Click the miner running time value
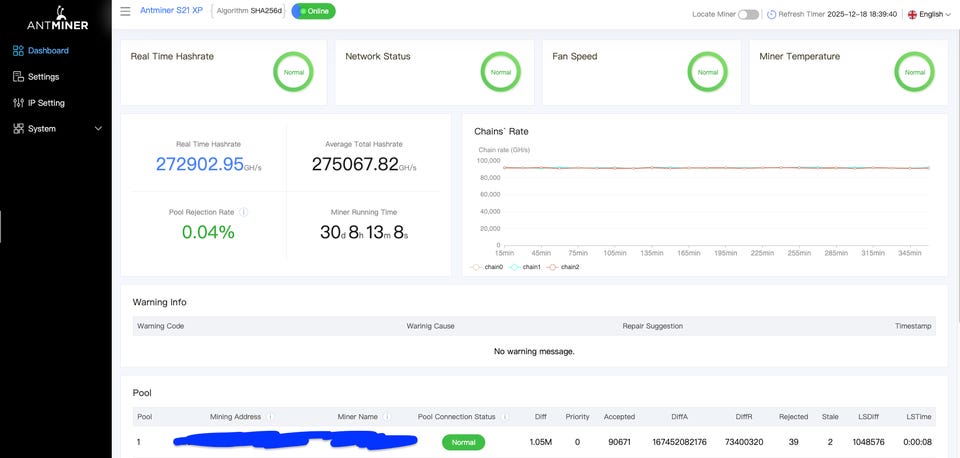 coord(364,232)
